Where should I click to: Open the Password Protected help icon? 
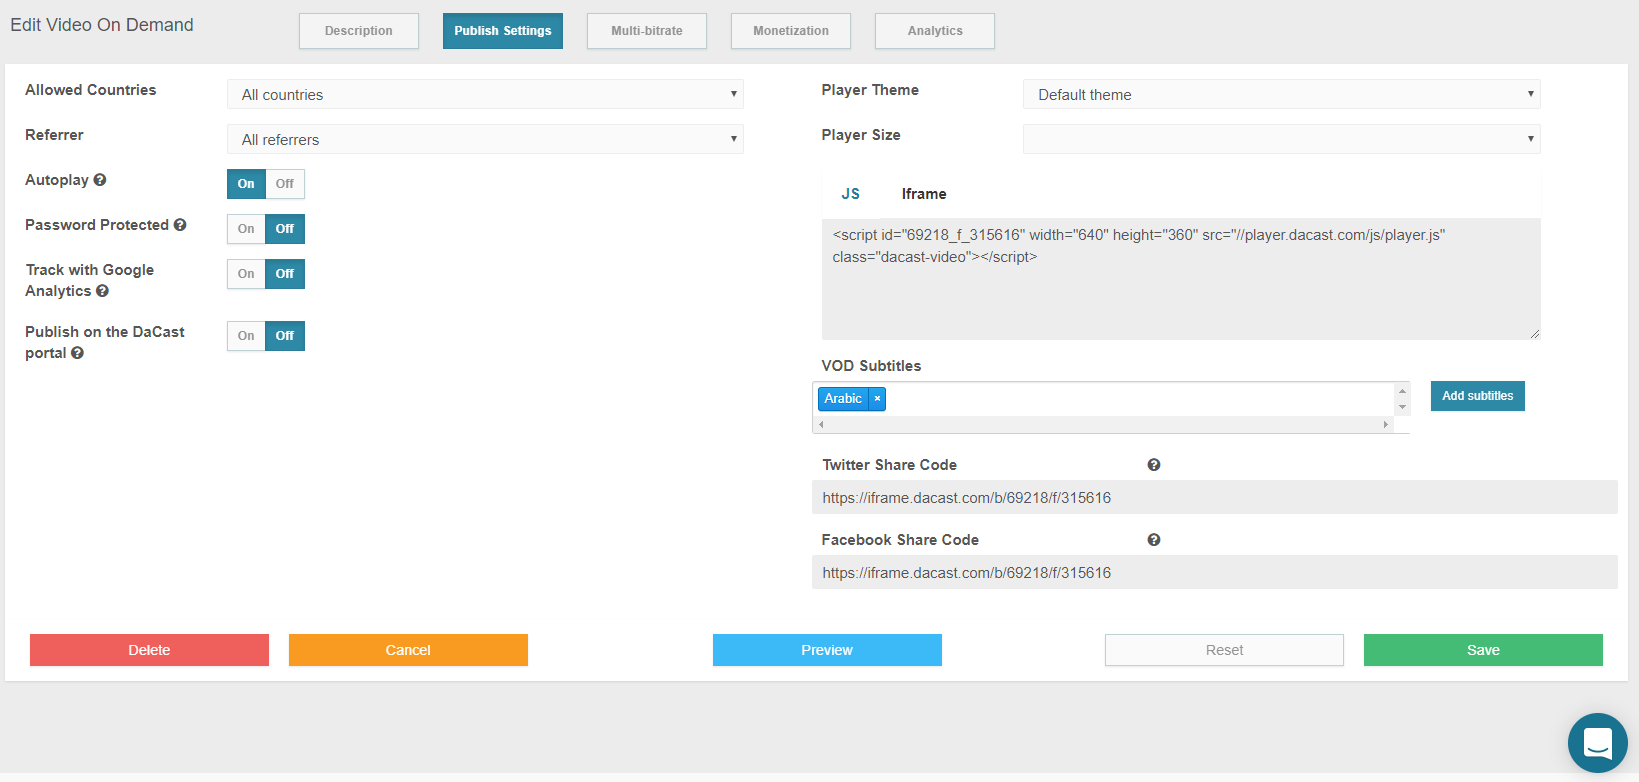click(180, 225)
